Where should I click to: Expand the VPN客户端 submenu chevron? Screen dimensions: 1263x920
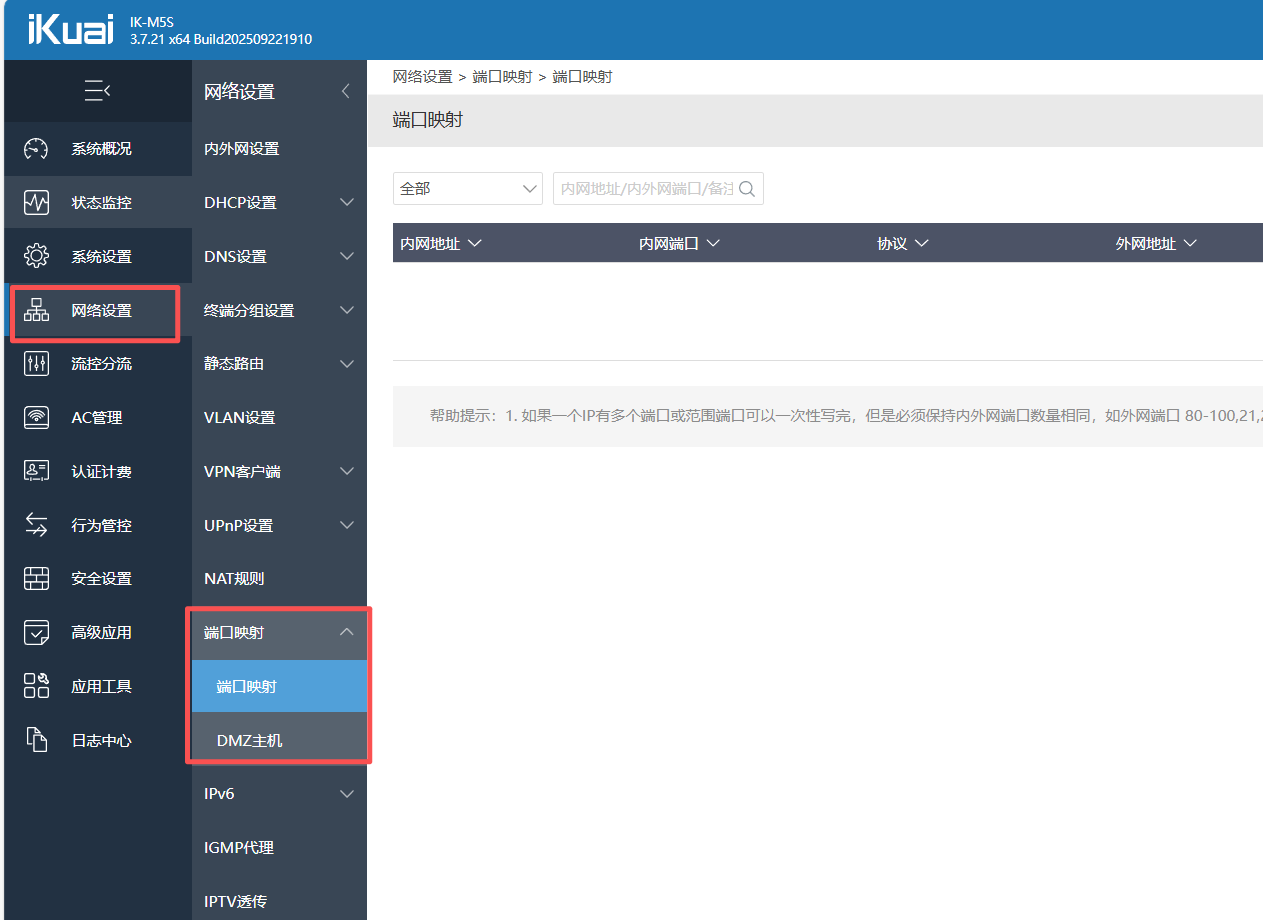[347, 471]
